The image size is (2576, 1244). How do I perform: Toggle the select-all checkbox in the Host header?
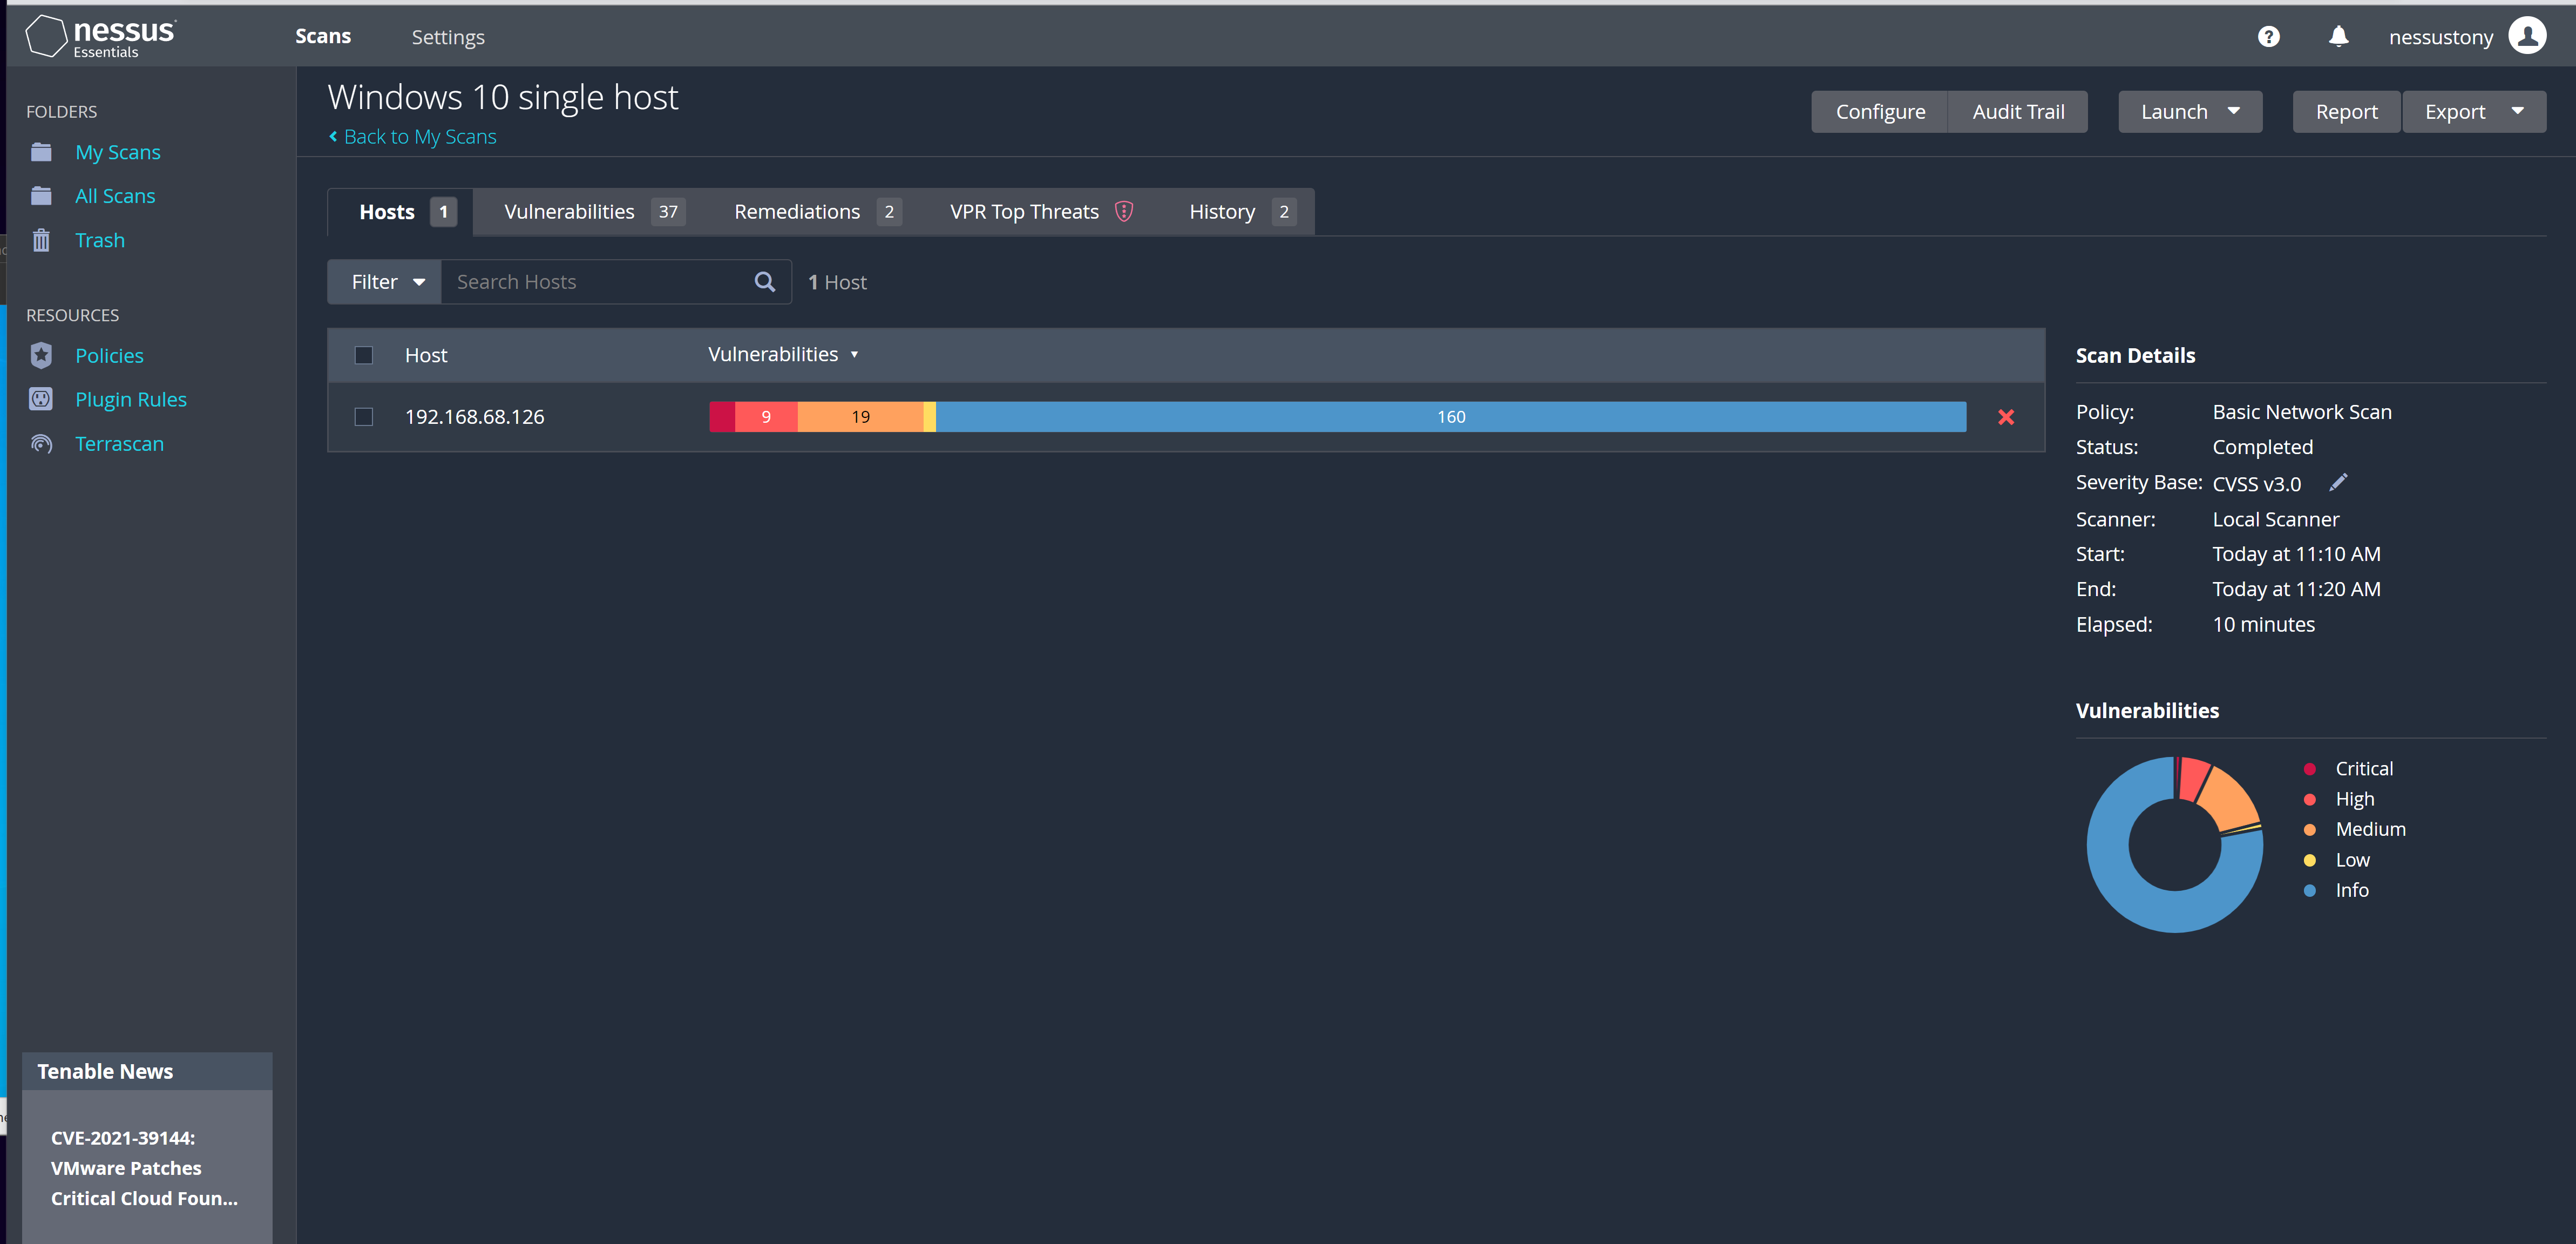click(364, 355)
